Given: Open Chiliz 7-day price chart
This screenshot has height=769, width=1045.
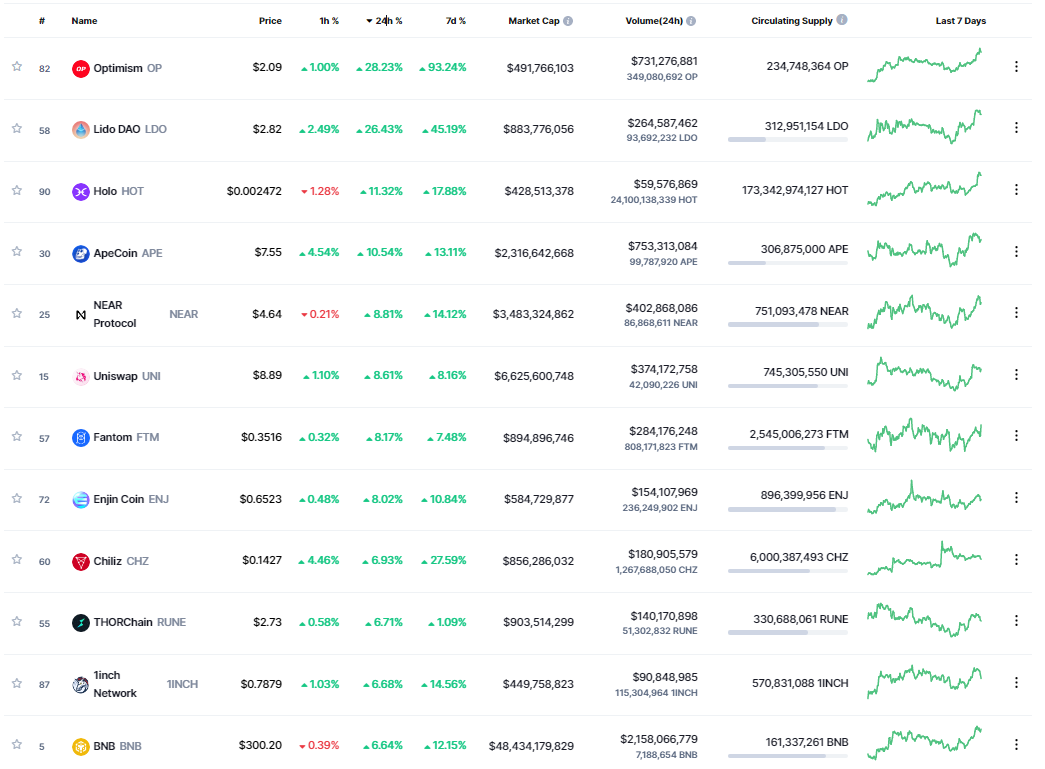Looking at the screenshot, I should (924, 558).
